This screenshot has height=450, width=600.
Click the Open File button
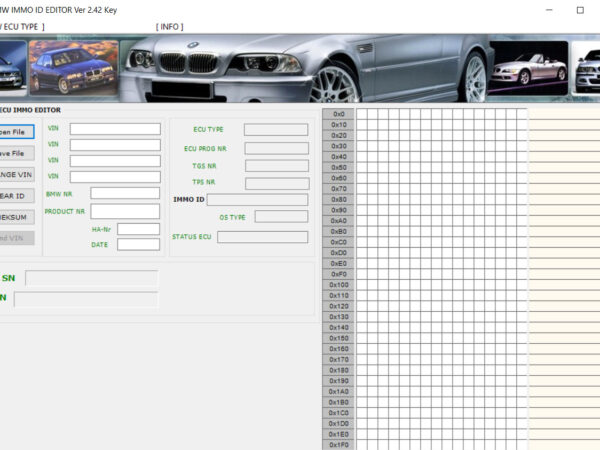point(17,132)
